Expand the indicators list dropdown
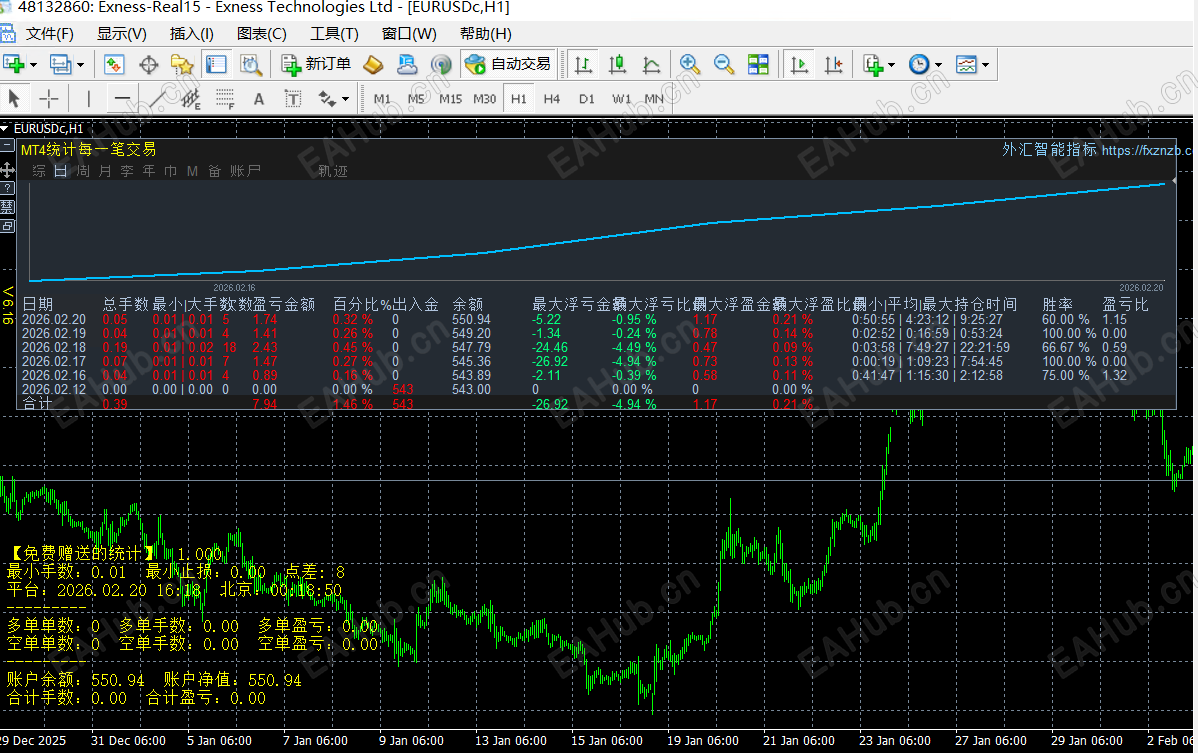 tap(891, 66)
